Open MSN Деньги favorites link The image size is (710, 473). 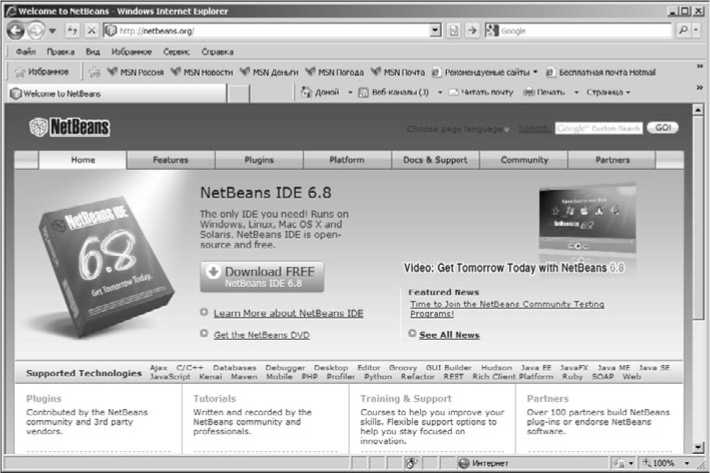(269, 72)
